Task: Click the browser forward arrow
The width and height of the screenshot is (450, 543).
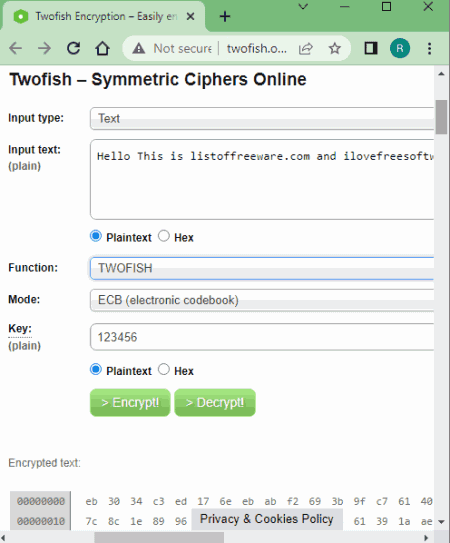Action: 44,48
